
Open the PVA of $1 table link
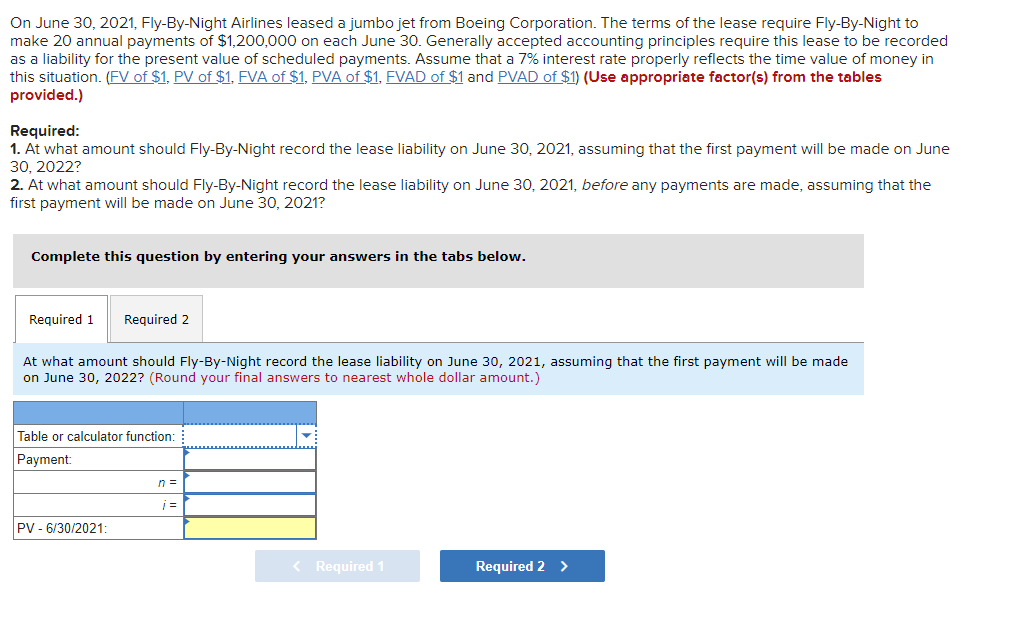[x=346, y=76]
